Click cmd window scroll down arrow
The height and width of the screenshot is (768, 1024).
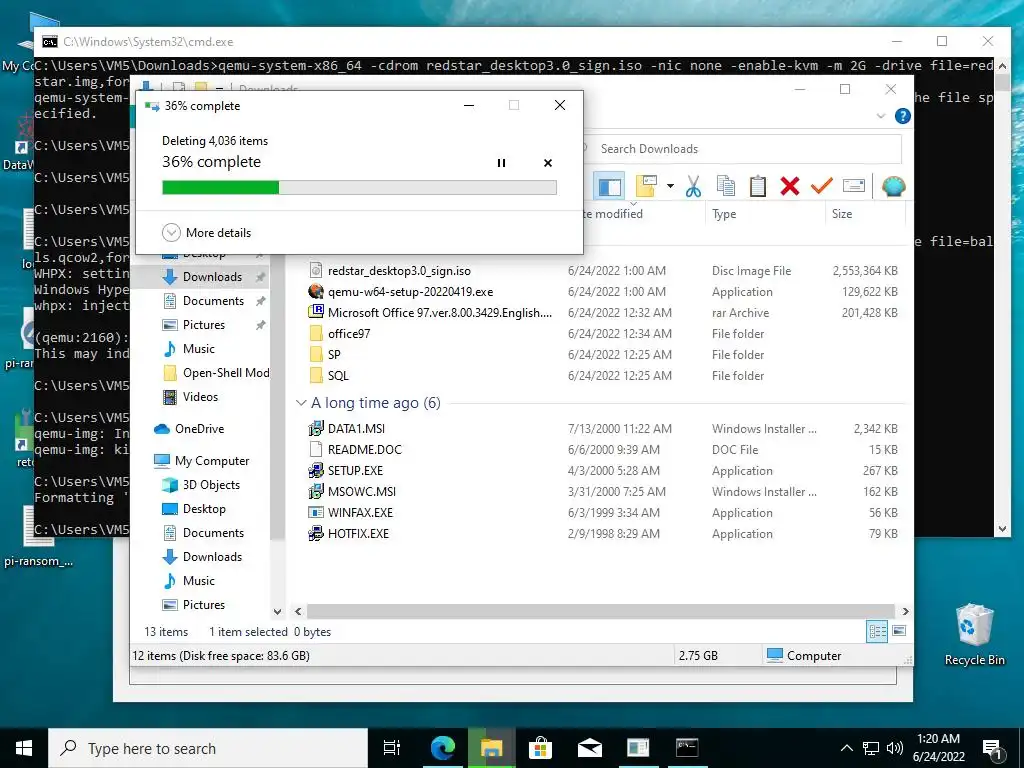click(x=1002, y=529)
